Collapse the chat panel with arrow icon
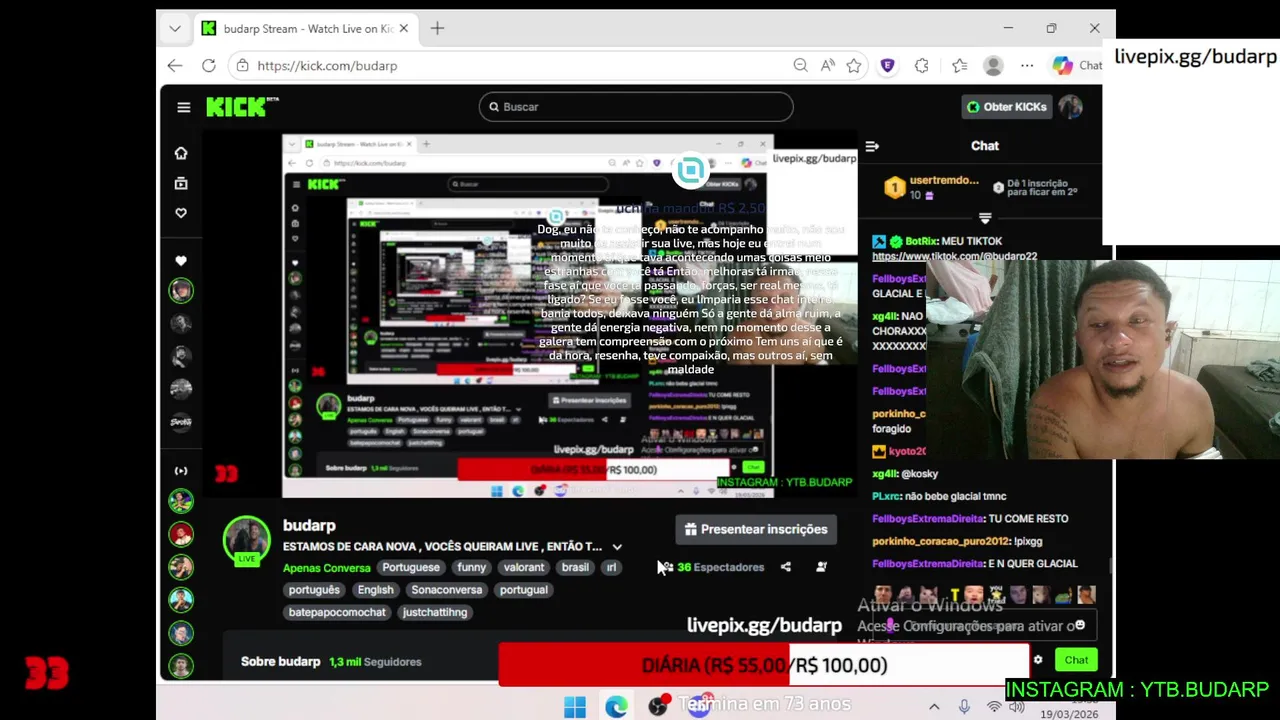The image size is (1280, 720). 872,146
